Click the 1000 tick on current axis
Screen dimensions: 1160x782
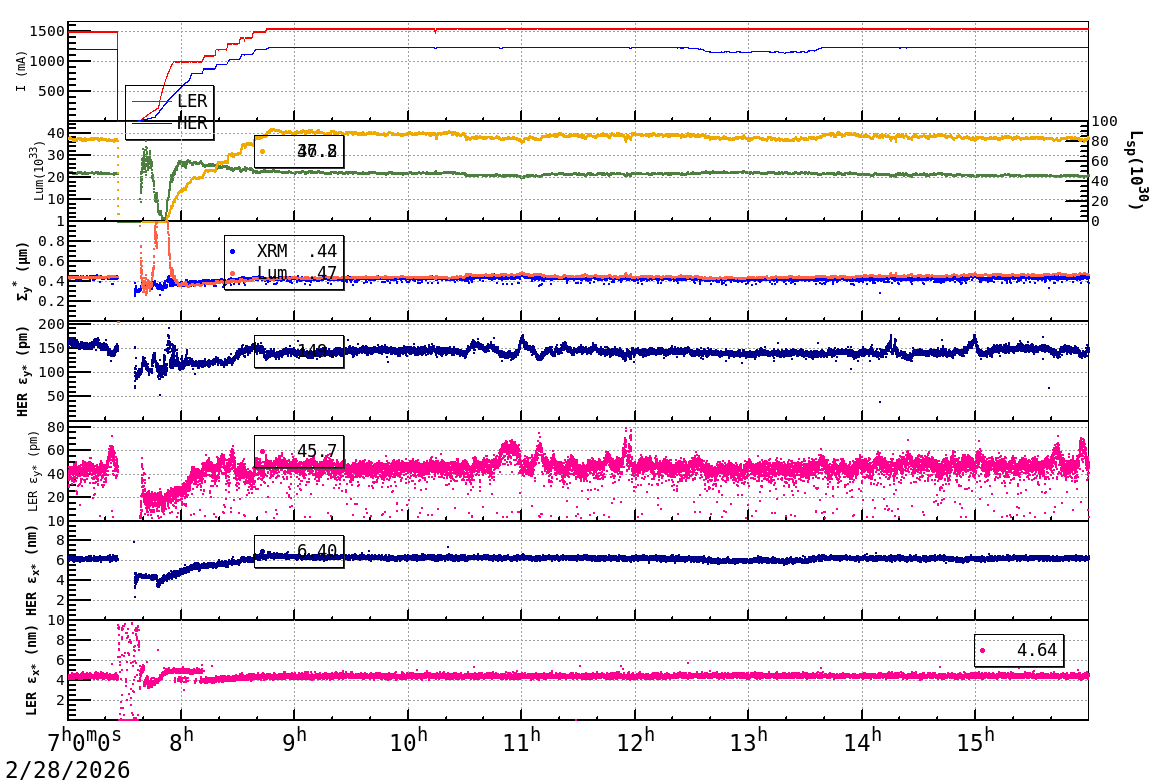click(x=47, y=61)
